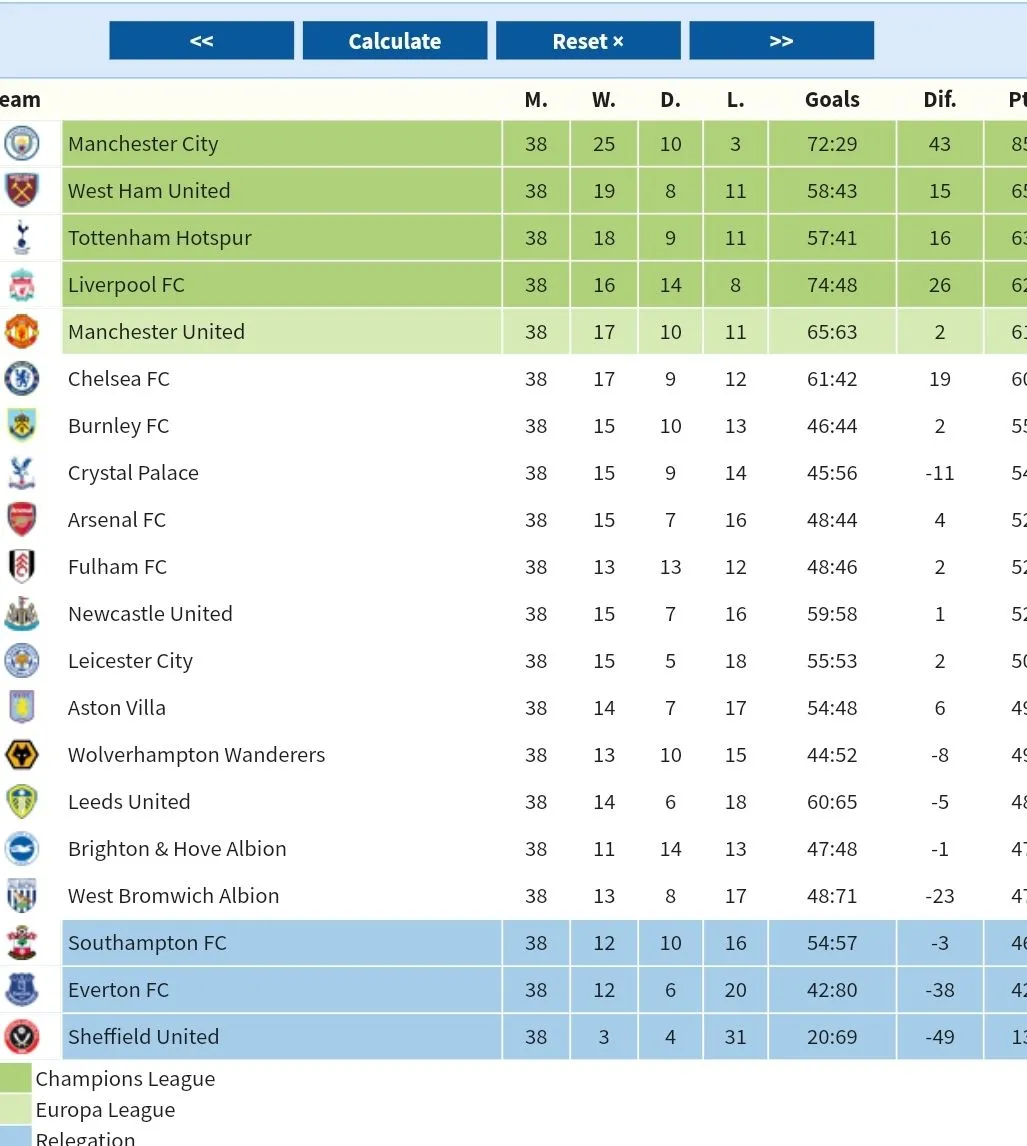Open the Leicester City team link
Viewport: 1027px width, 1146px height.
pos(130,661)
